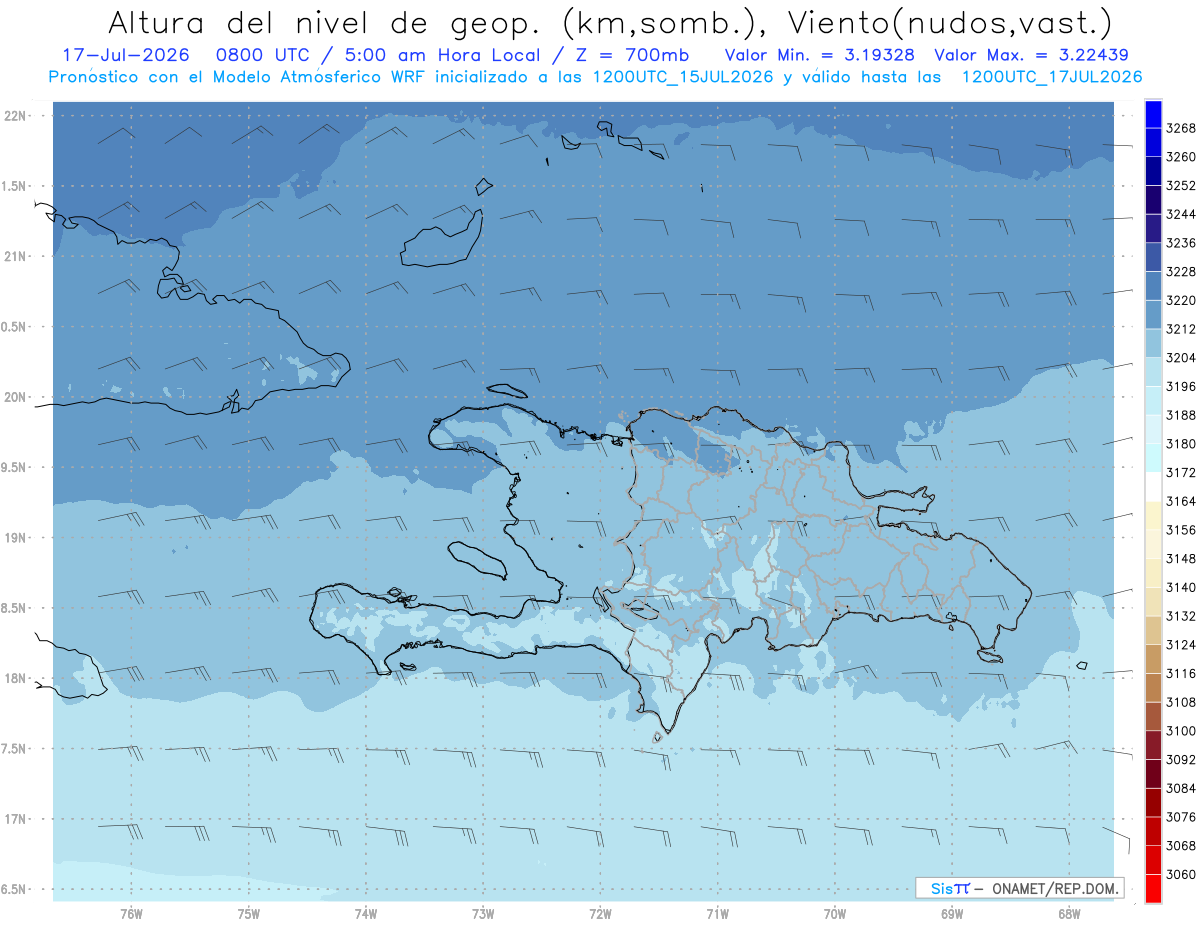Pick the legend swatch between 3268 and 3260
The height and width of the screenshot is (927, 1200).
pyautogui.click(x=1152, y=143)
